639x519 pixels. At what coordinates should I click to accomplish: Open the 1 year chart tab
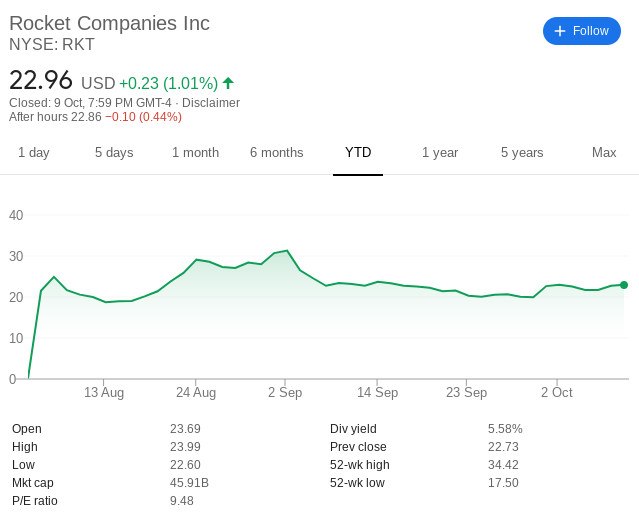pyautogui.click(x=440, y=152)
